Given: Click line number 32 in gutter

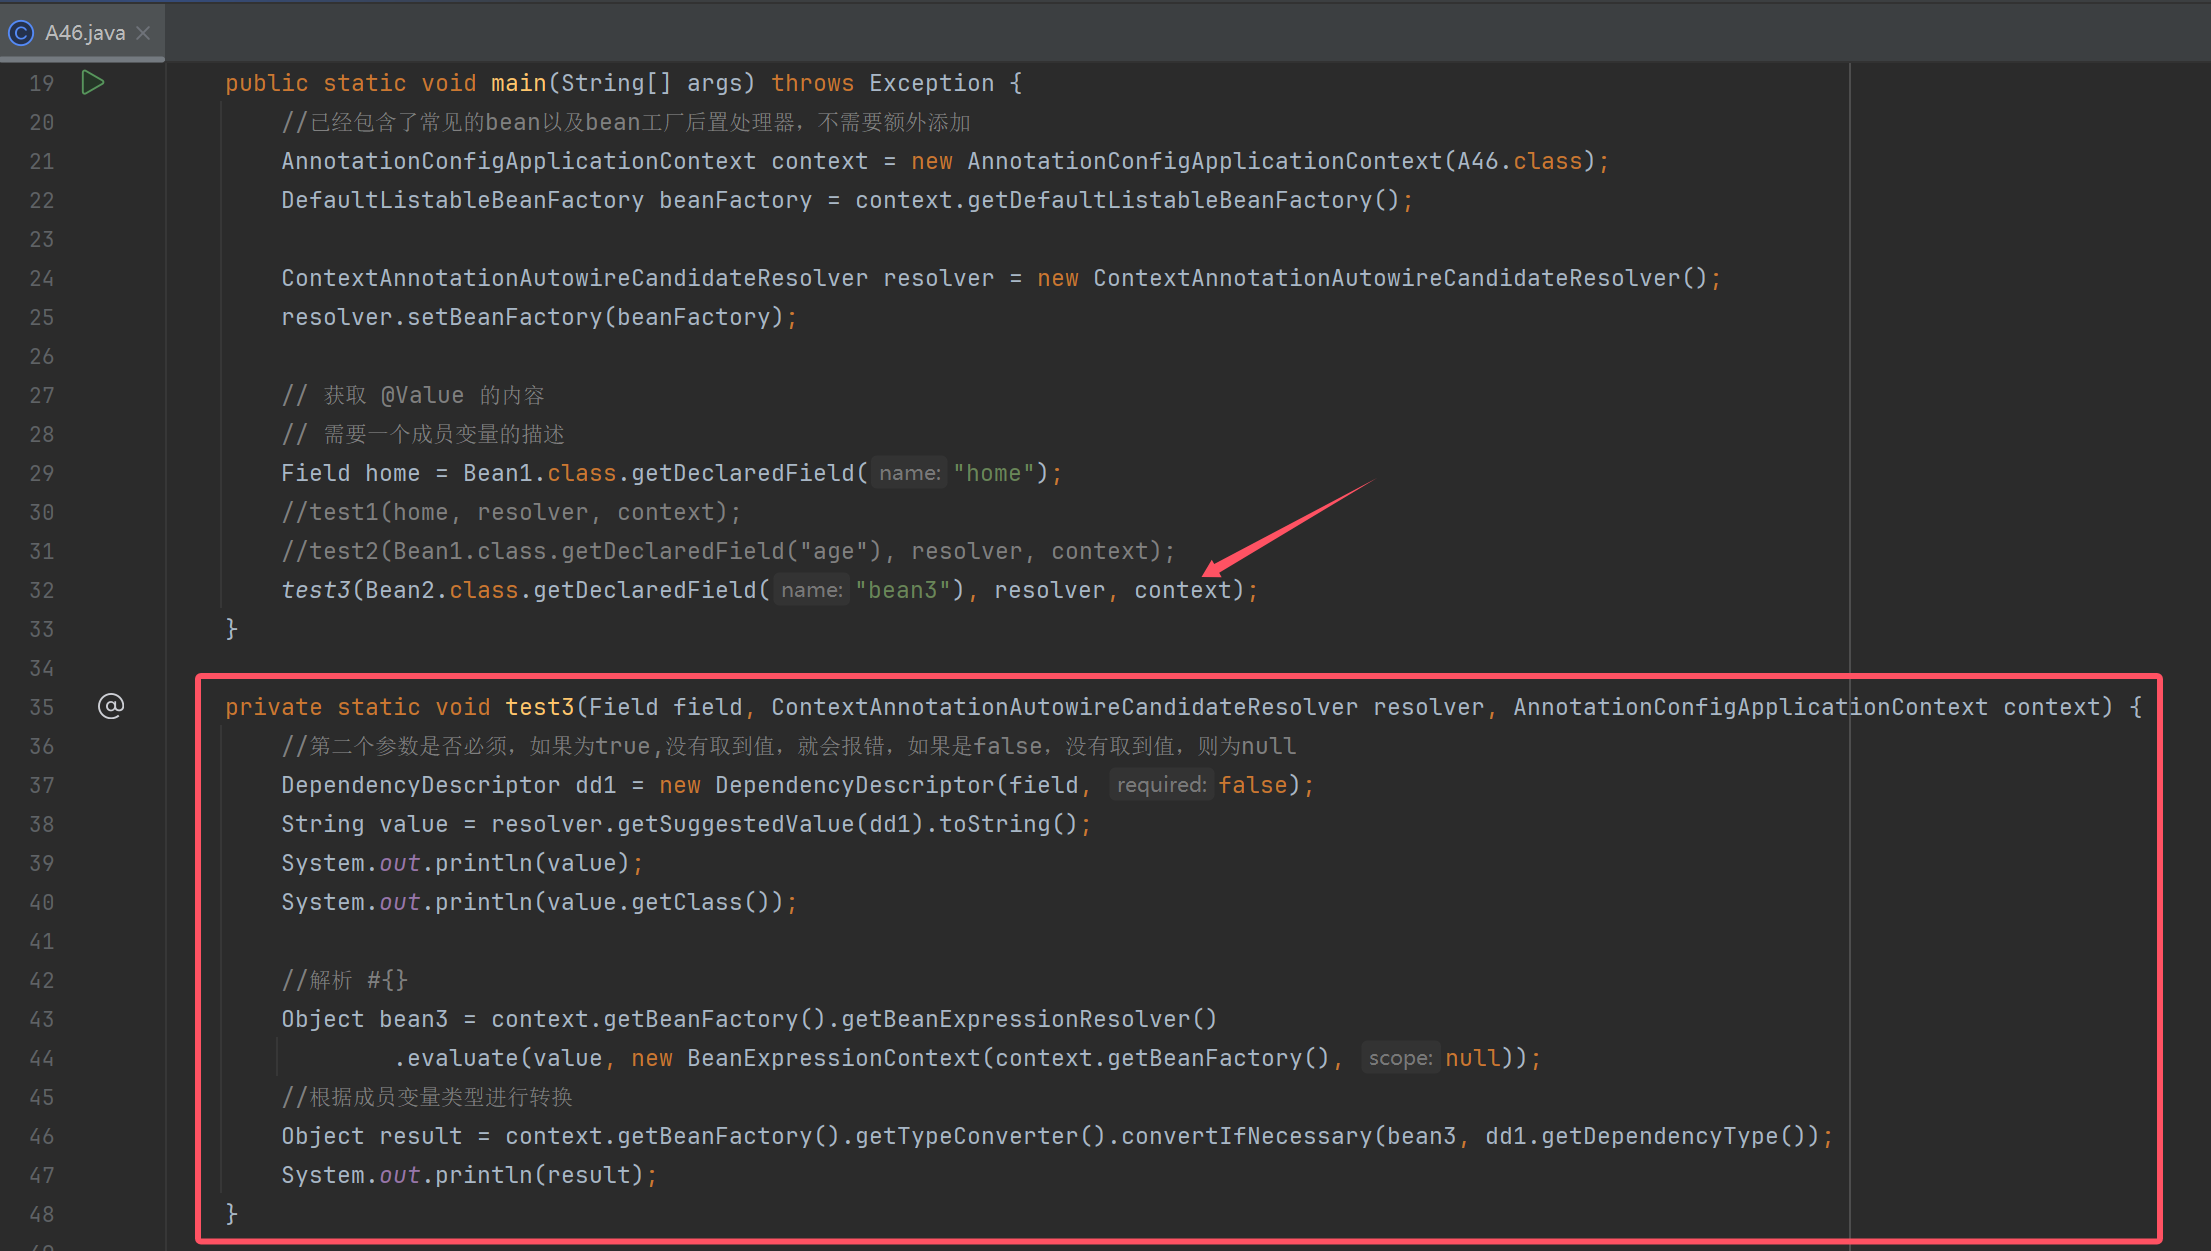Looking at the screenshot, I should pyautogui.click(x=42, y=590).
